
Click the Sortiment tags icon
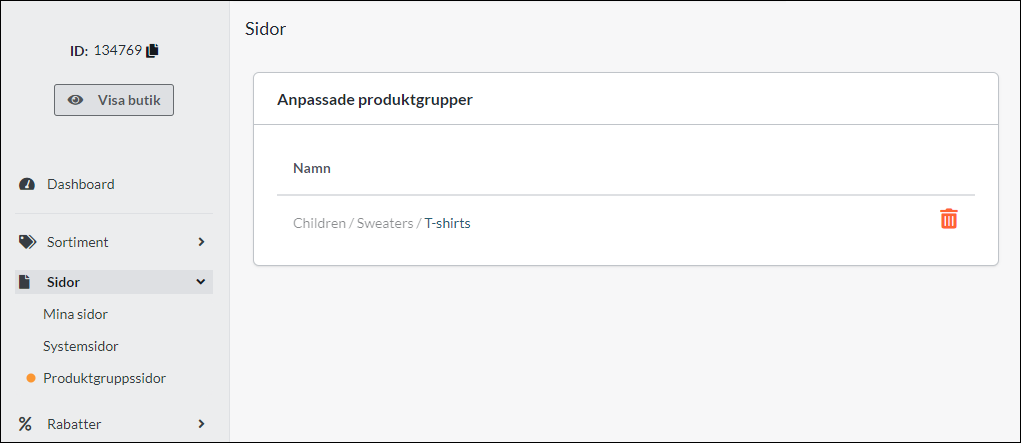(x=27, y=242)
